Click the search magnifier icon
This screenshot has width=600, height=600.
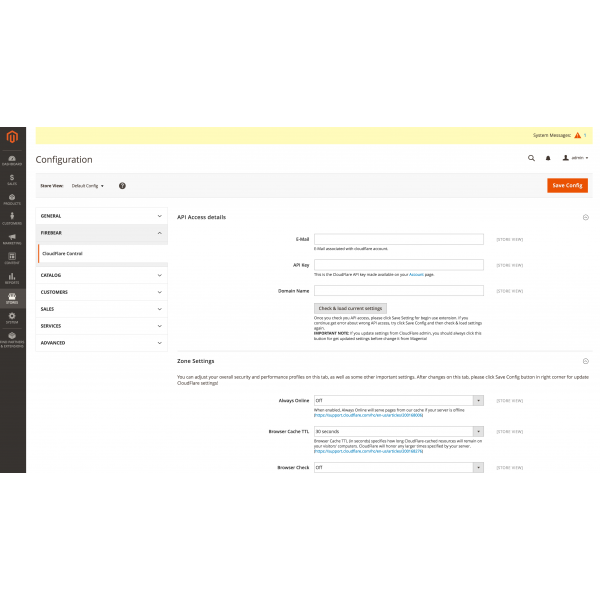531,158
